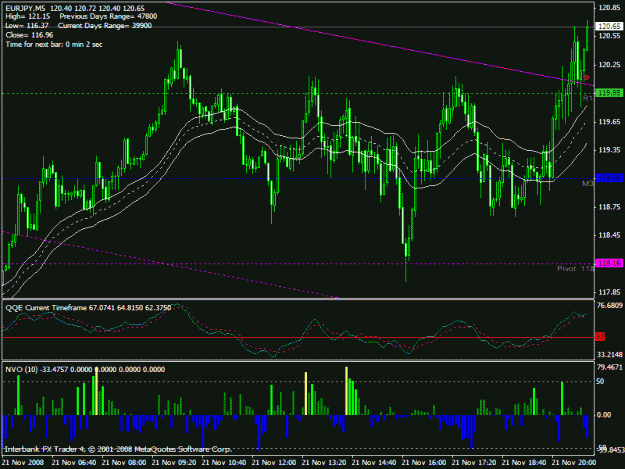625x469 pixels.
Task: Click the 120.55 price scale label
Action: click(609, 36)
